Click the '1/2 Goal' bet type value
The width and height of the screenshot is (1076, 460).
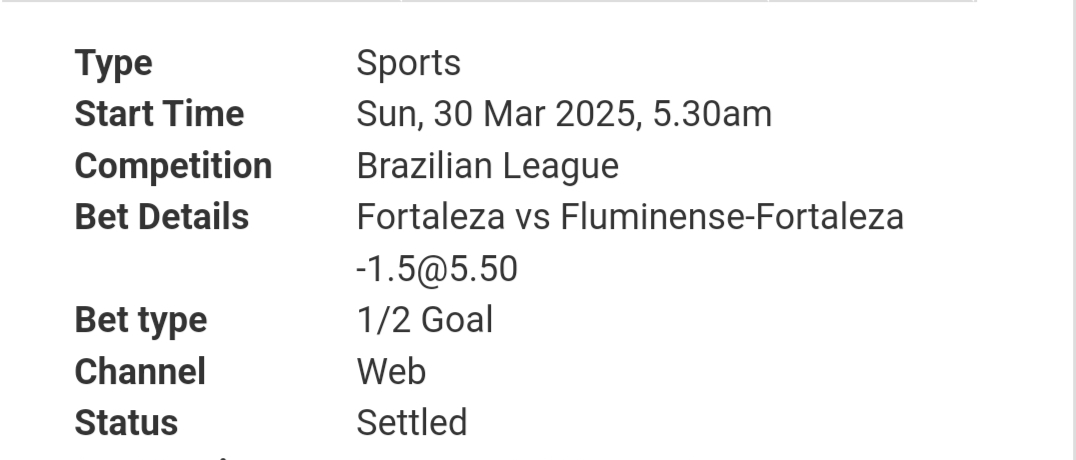425,320
